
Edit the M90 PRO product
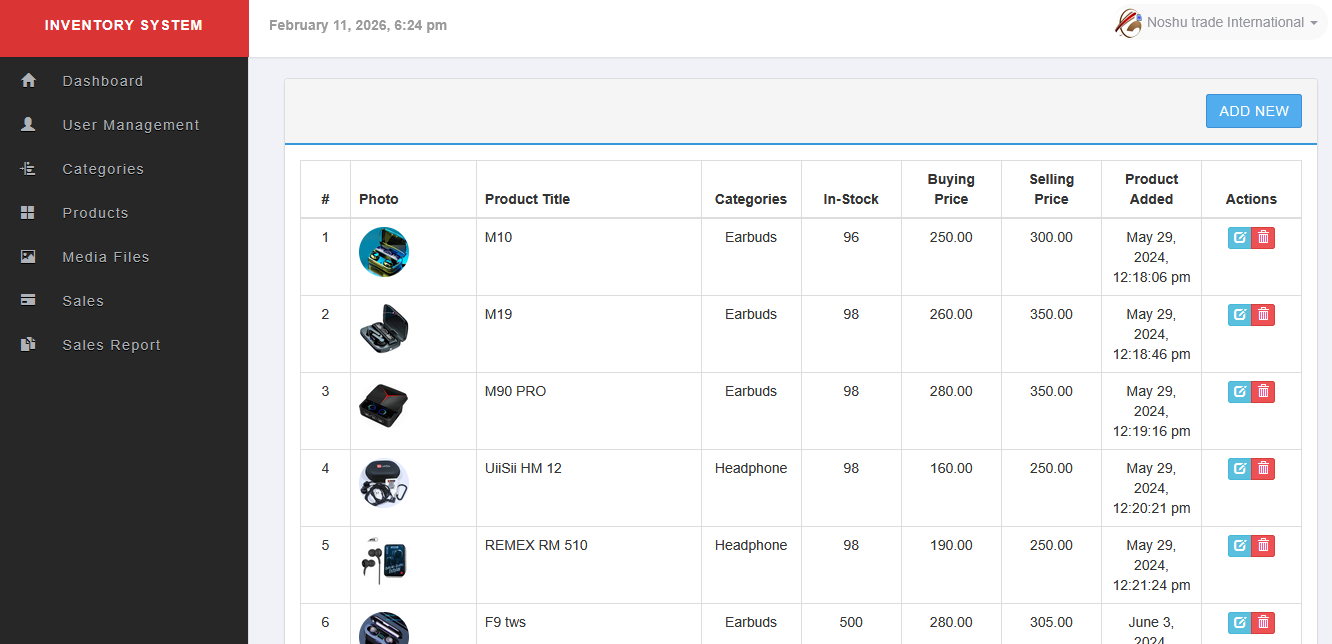[1239, 391]
